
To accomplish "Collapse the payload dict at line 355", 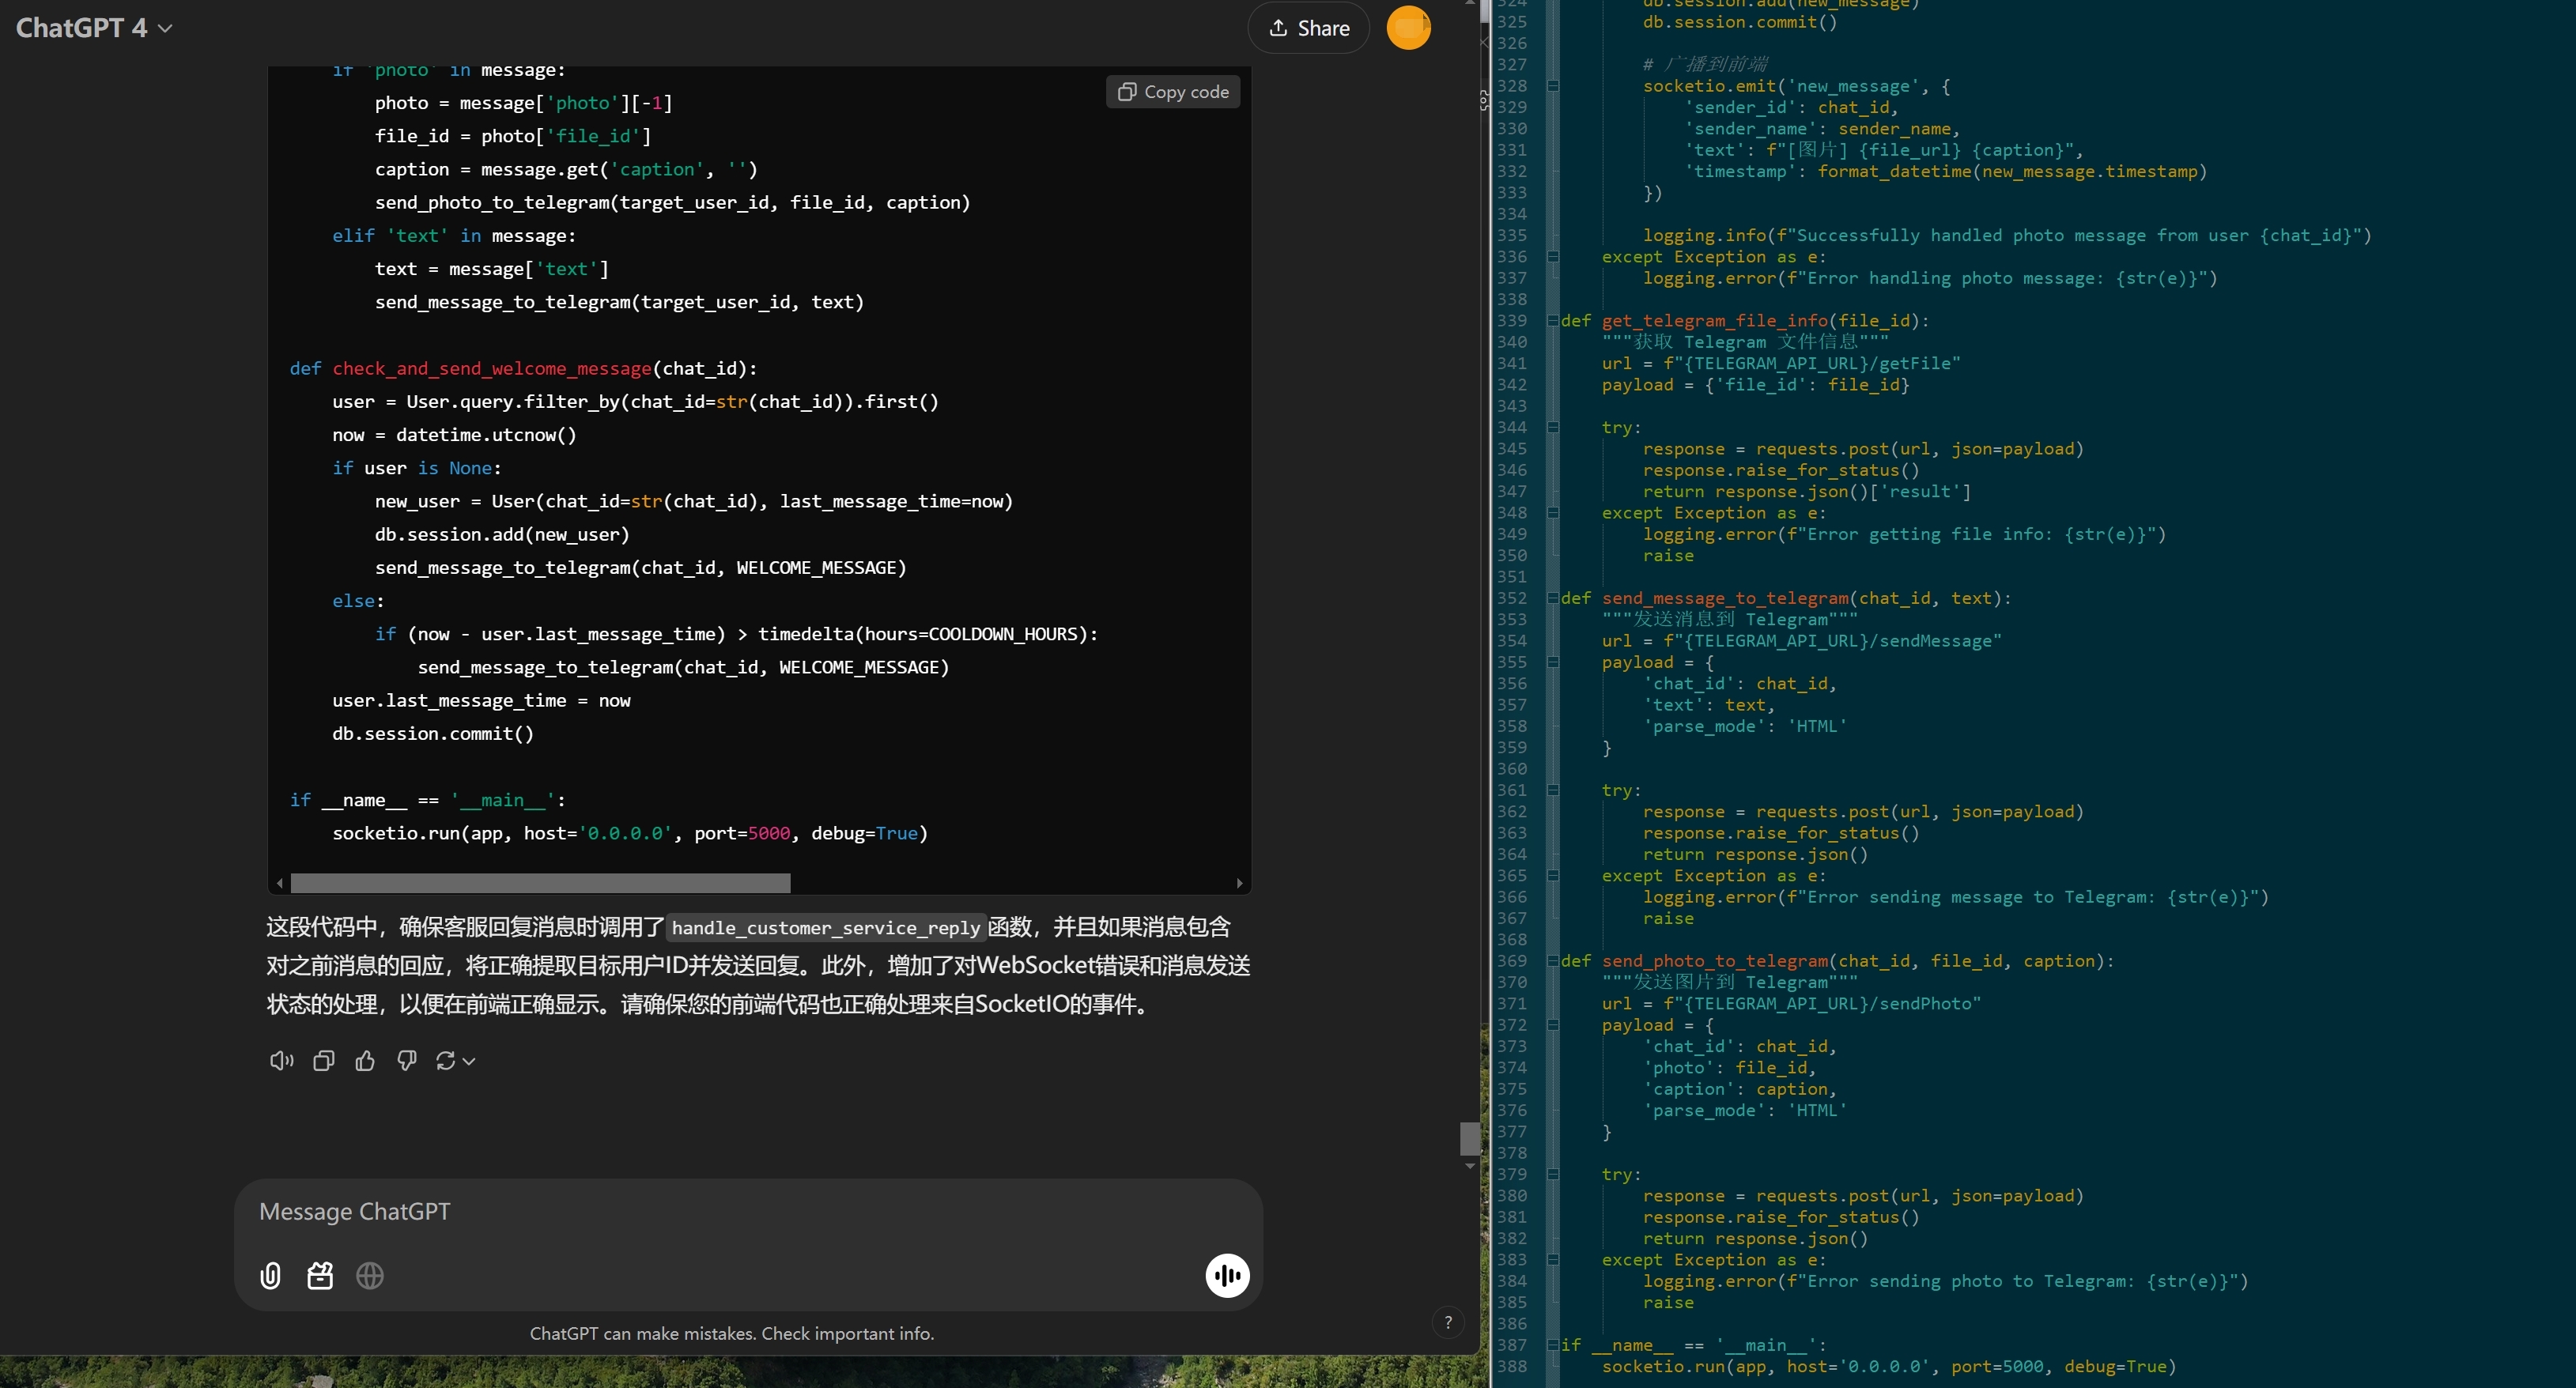I will [1552, 662].
